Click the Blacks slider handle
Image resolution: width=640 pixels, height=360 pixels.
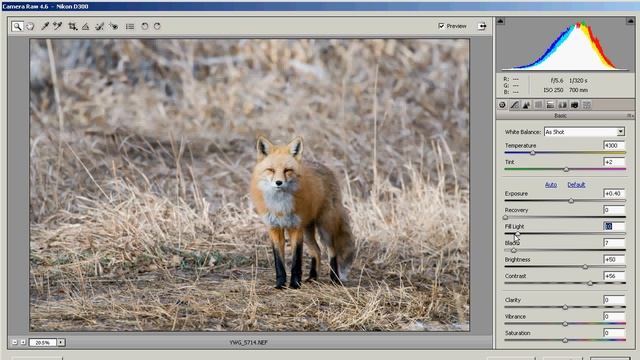(x=514, y=251)
